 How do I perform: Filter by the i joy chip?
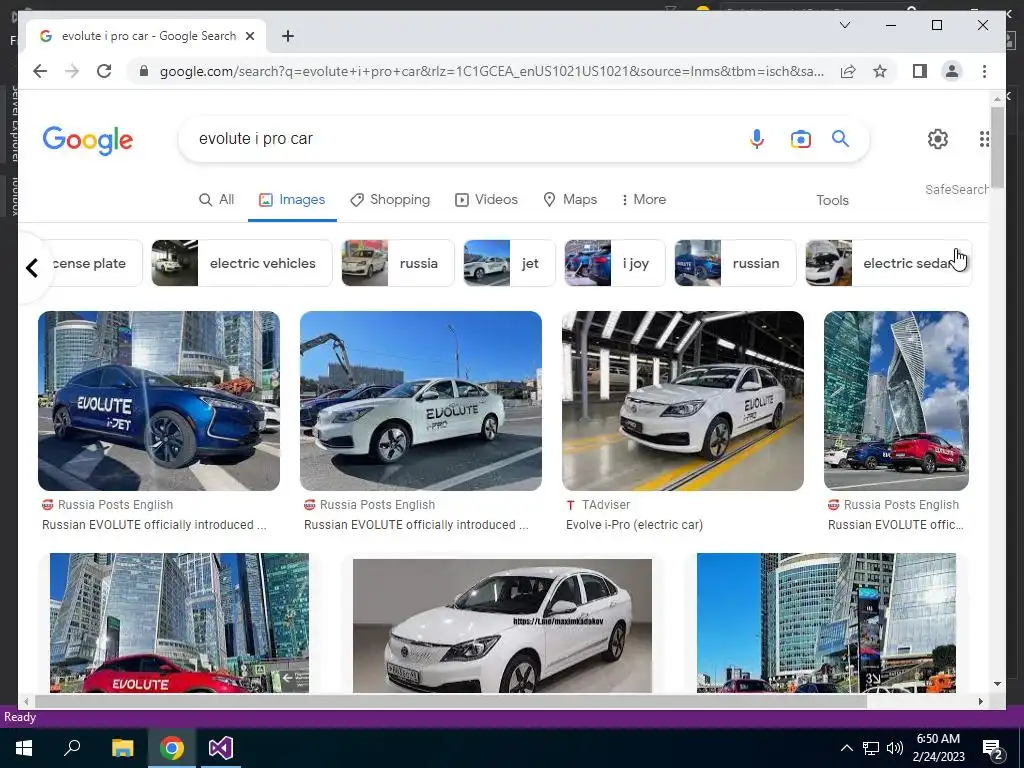click(x=615, y=263)
